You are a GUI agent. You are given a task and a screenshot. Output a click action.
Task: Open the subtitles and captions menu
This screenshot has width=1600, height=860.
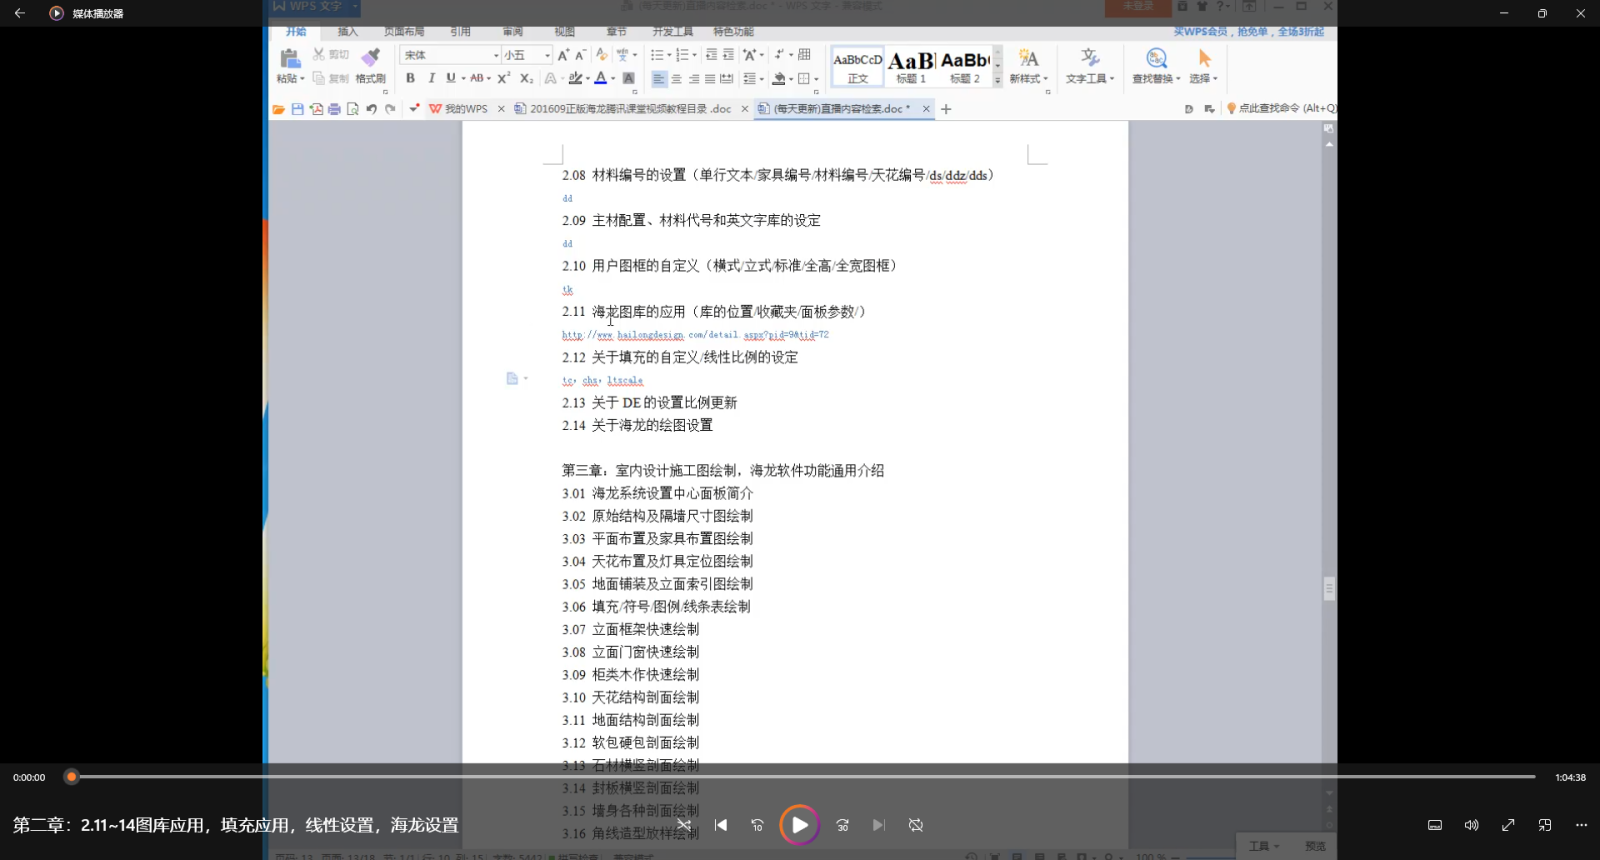[1435, 825]
